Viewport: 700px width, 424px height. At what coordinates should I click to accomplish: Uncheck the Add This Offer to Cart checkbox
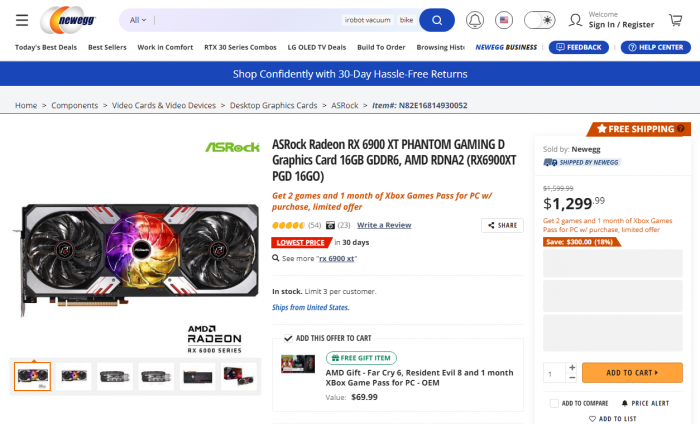coord(288,338)
